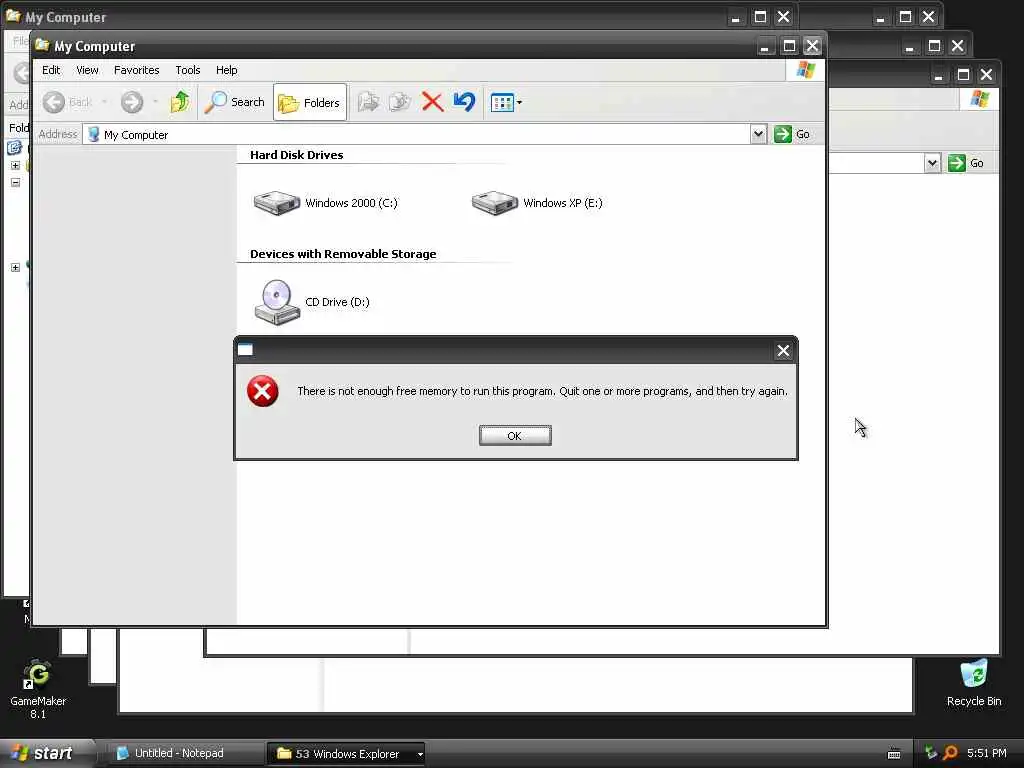
Task: Click the Go button in the background window
Action: click(x=967, y=163)
